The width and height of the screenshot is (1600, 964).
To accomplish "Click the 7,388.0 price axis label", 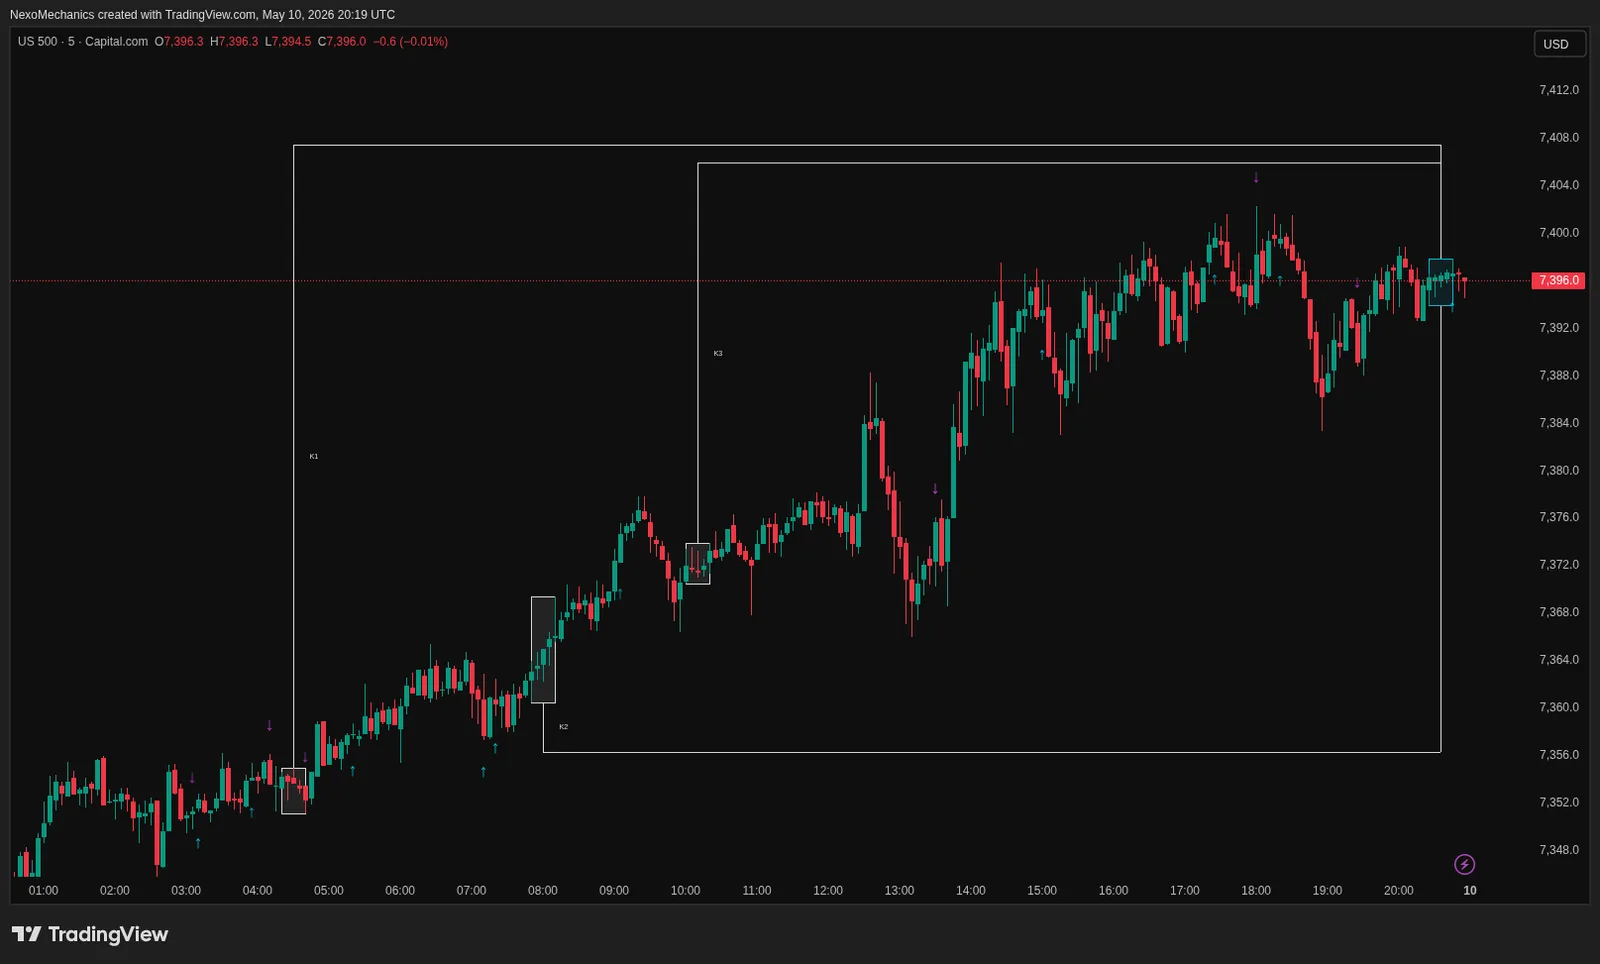I will coord(1559,376).
